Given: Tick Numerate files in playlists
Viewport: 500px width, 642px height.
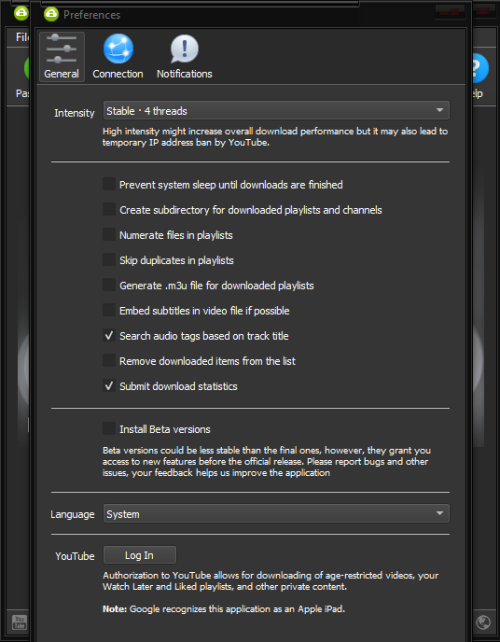Looking at the screenshot, I should [109, 235].
